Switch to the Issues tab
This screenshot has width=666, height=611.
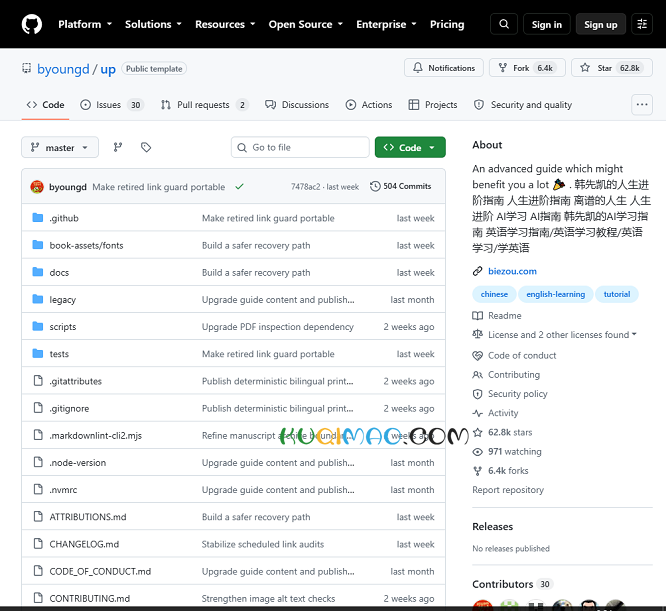tap(112, 104)
